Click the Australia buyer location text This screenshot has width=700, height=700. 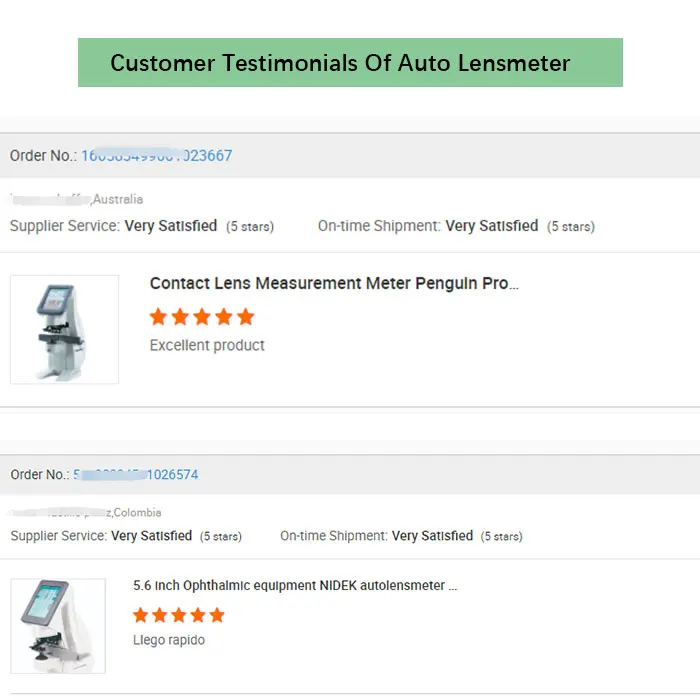pyautogui.click(x=118, y=199)
